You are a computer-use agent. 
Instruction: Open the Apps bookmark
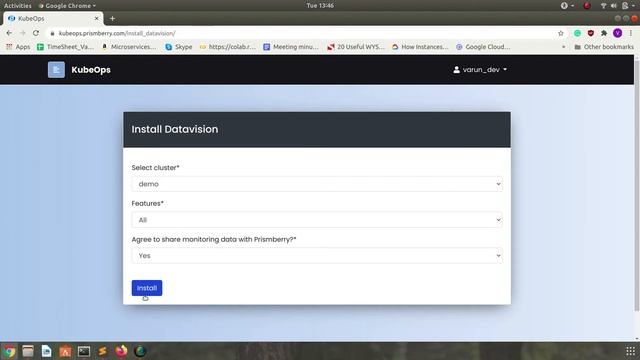pyautogui.click(x=18, y=47)
